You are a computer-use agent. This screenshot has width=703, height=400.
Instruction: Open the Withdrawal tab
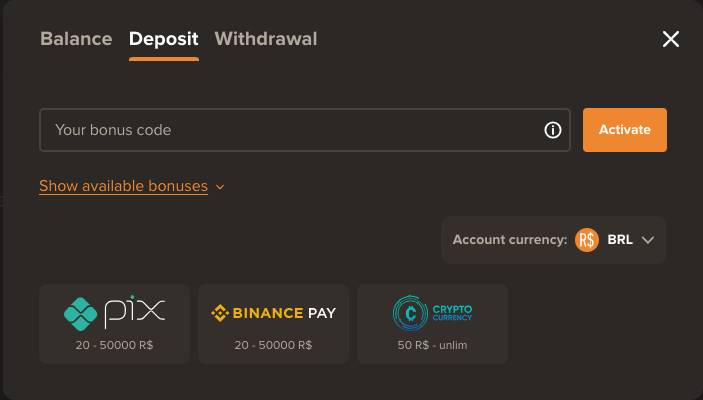266,40
